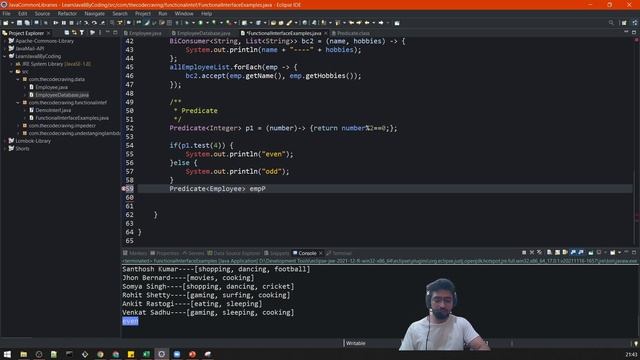Click the Eclipse icon in the taskbar
This screenshot has height=360, width=640.
tap(162, 354)
